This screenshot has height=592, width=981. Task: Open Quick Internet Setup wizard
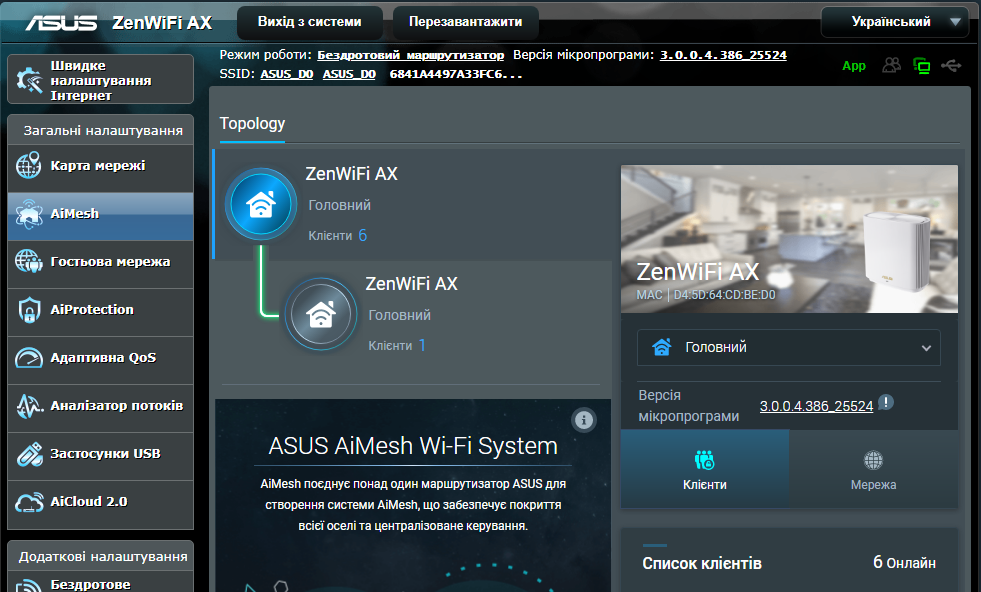click(101, 79)
